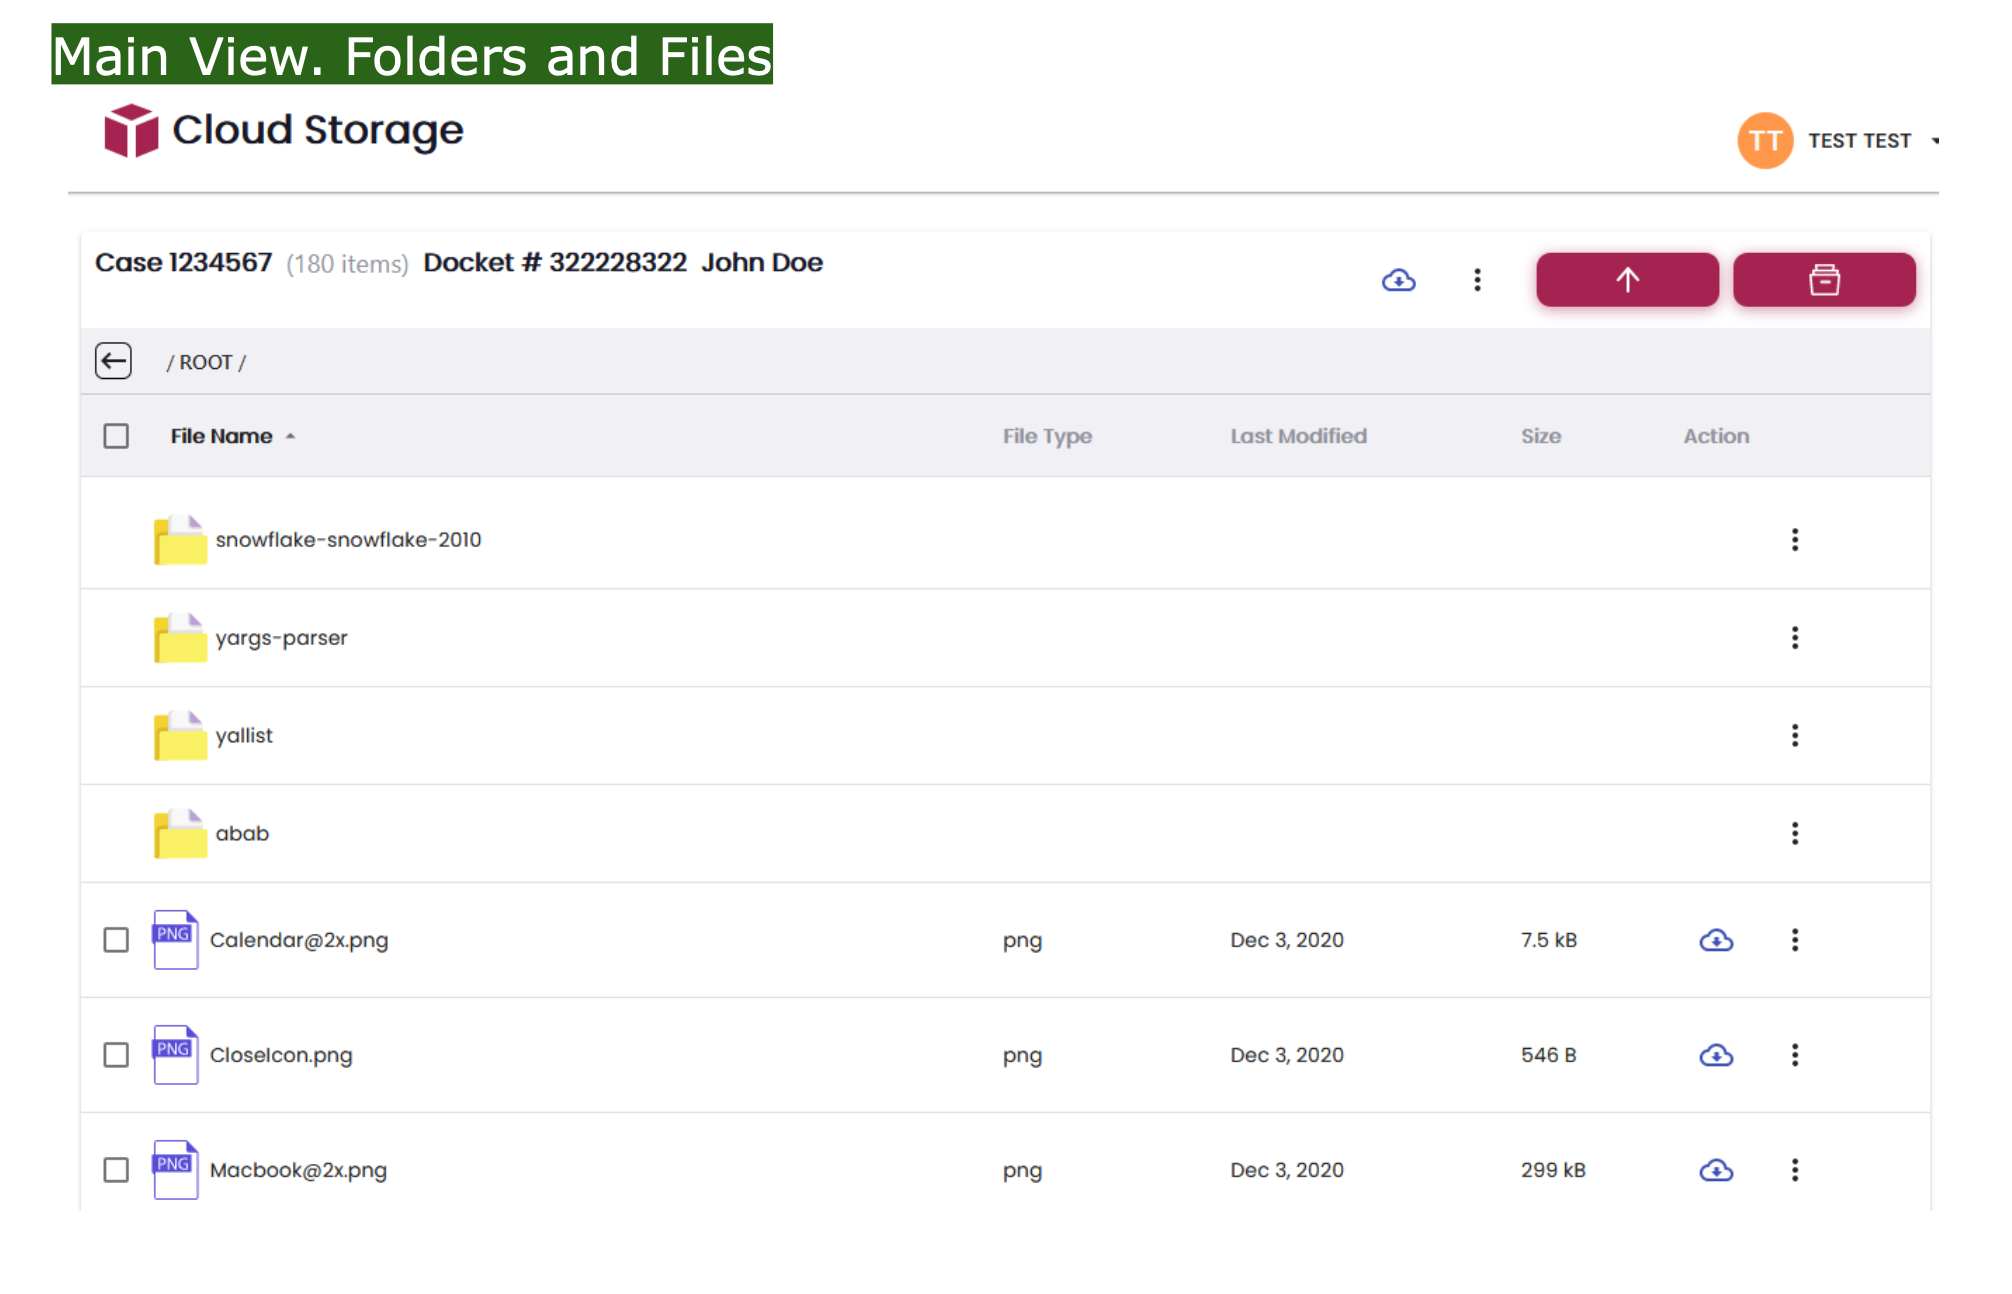Viewport: 2012px width, 1294px height.
Task: Open three-dot menu for Macbook@2x.png
Action: [x=1795, y=1170]
